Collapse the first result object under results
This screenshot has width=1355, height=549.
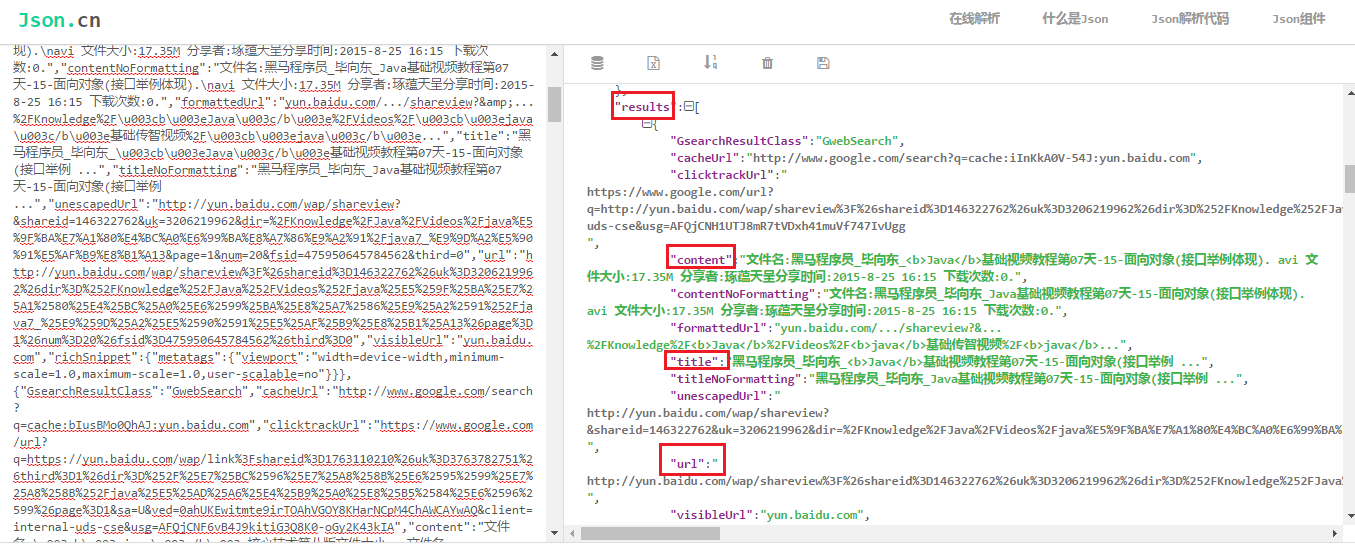pyautogui.click(x=646, y=124)
